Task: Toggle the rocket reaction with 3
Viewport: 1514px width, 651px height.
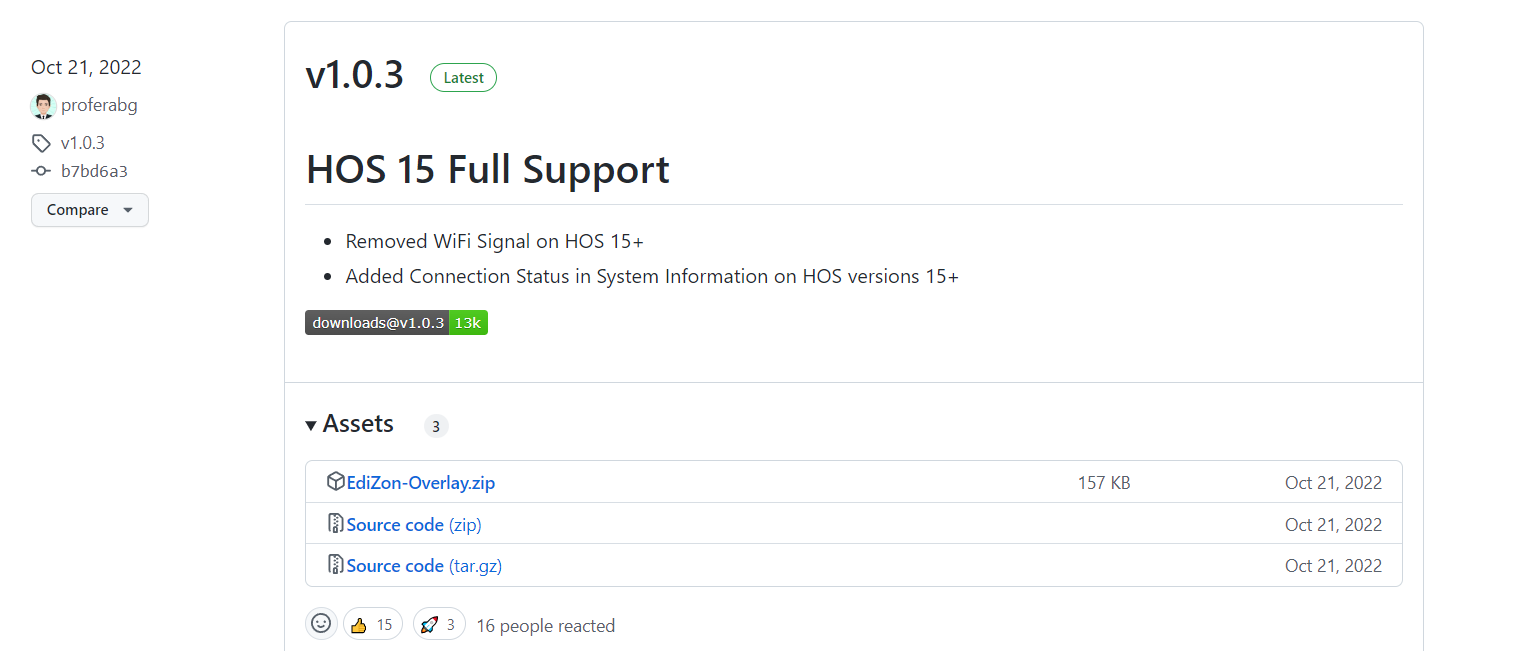Action: pos(439,625)
